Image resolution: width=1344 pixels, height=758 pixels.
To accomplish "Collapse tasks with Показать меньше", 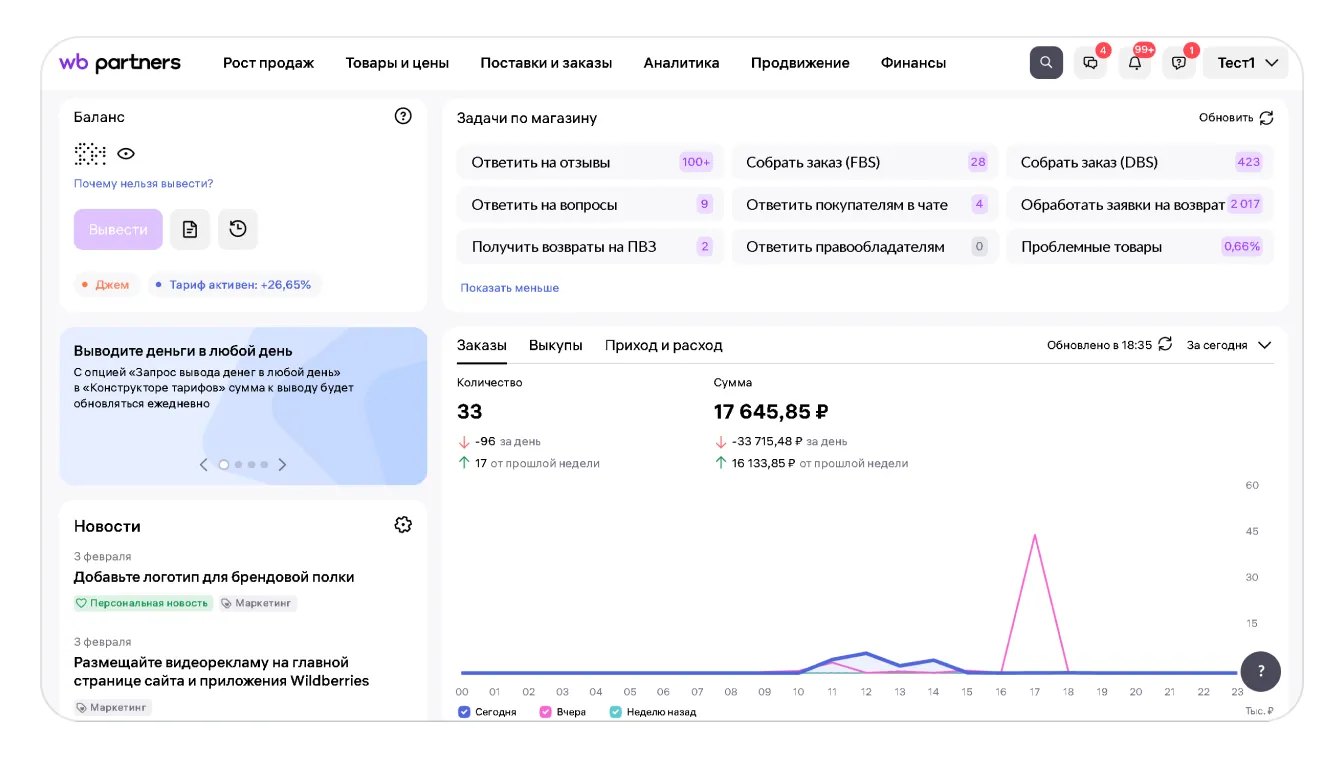I will point(509,288).
